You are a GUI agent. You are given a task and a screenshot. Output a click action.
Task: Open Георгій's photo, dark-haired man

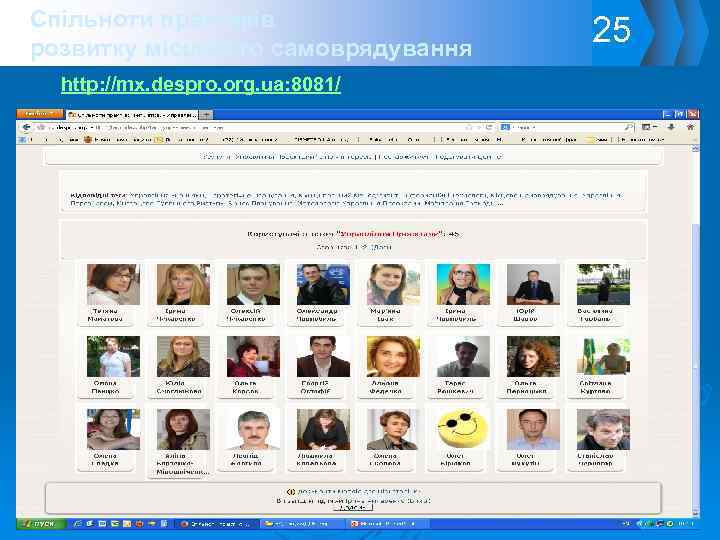tap(323, 356)
